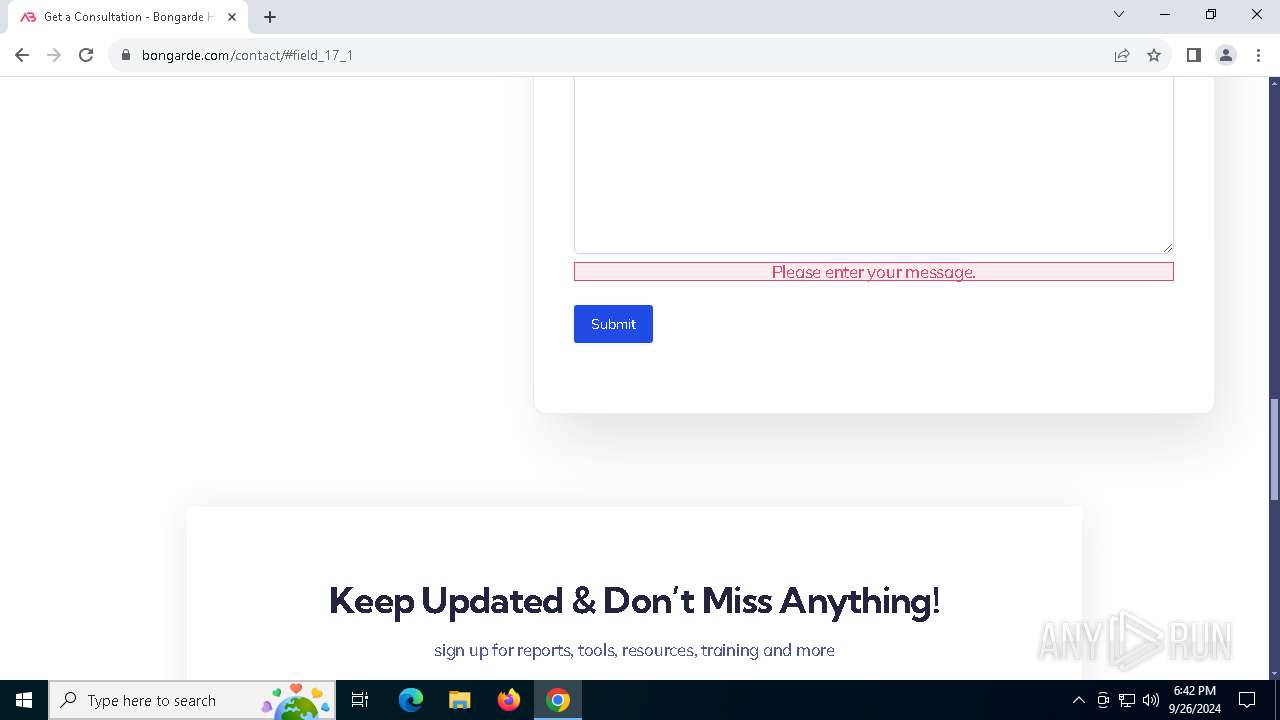Go back to the previous page
Image resolution: width=1280 pixels, height=720 pixels.
tap(22, 55)
